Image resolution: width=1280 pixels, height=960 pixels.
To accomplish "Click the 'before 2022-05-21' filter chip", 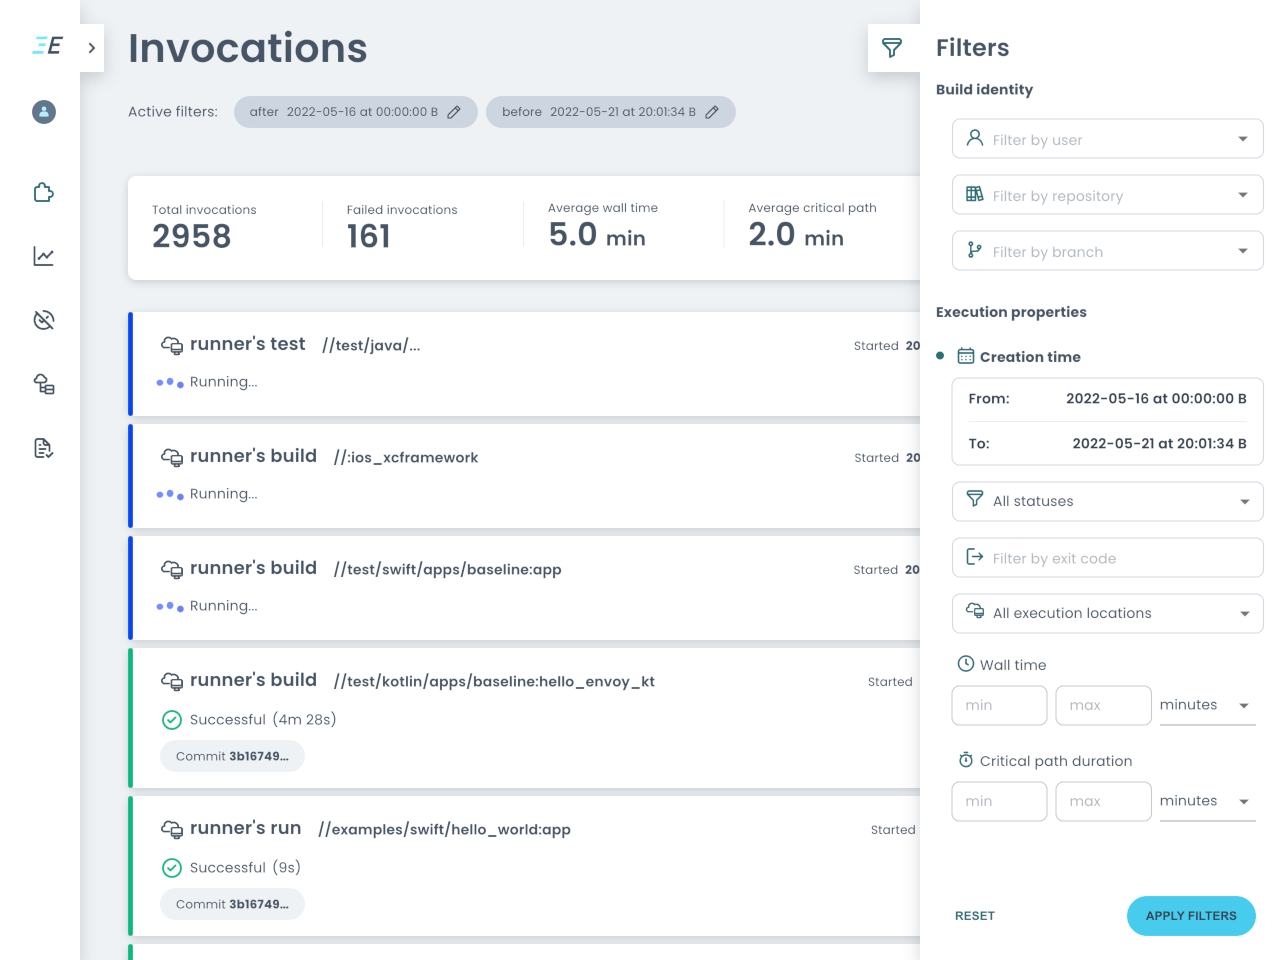I will coord(611,112).
